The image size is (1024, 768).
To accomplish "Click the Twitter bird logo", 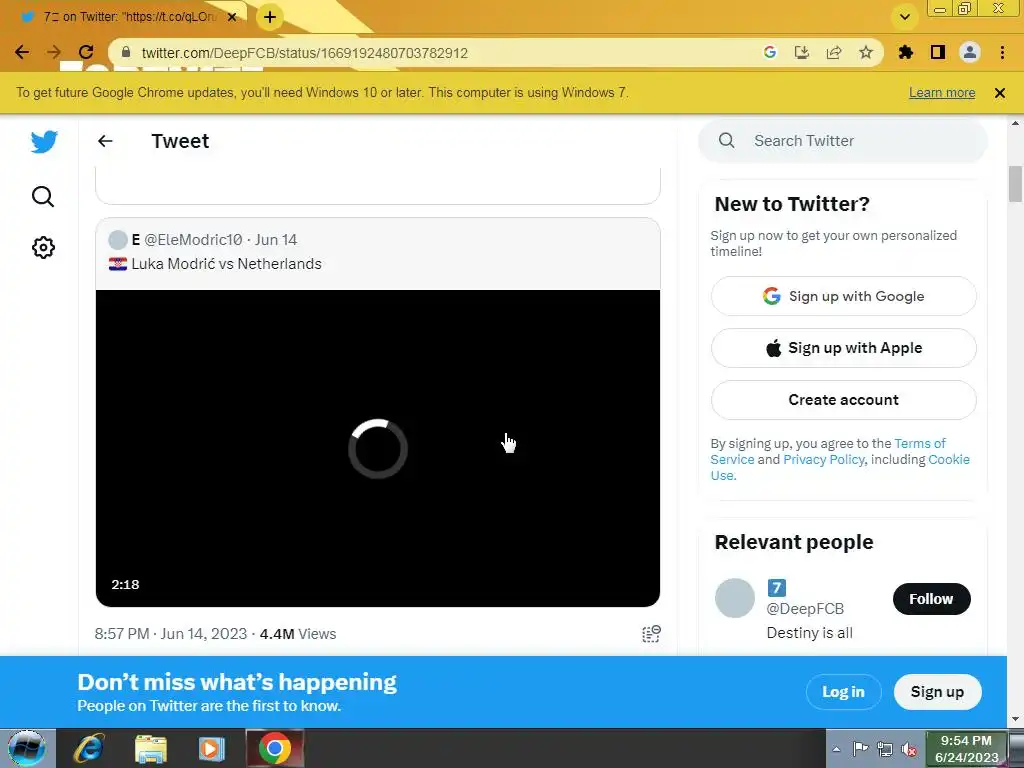I will click(x=44, y=141).
